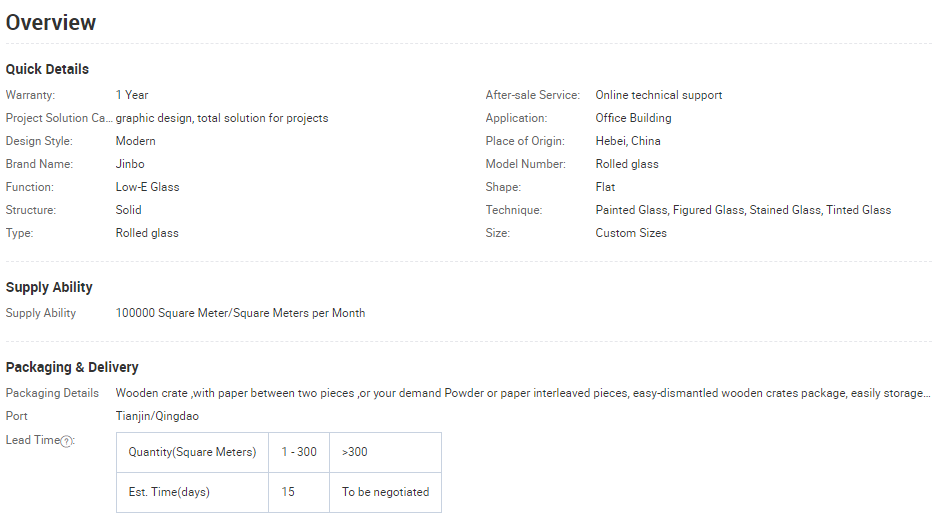Click the 100000 Square Meter supply value
The width and height of the screenshot is (946, 524).
pos(240,313)
